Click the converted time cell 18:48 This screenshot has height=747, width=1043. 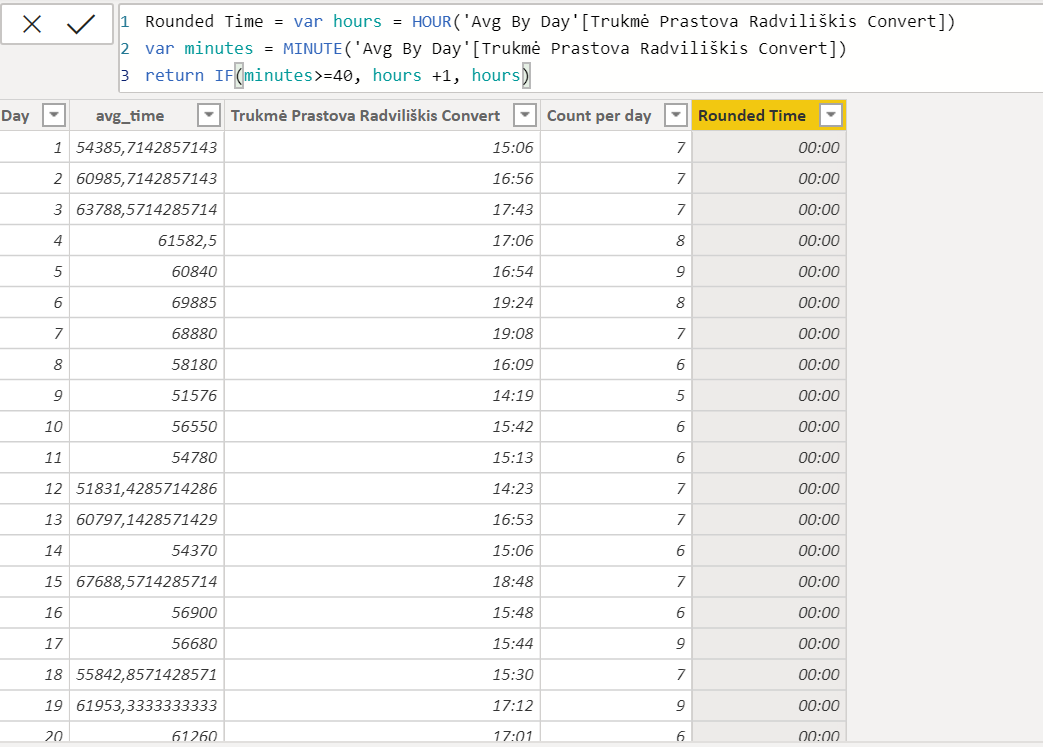(x=382, y=581)
